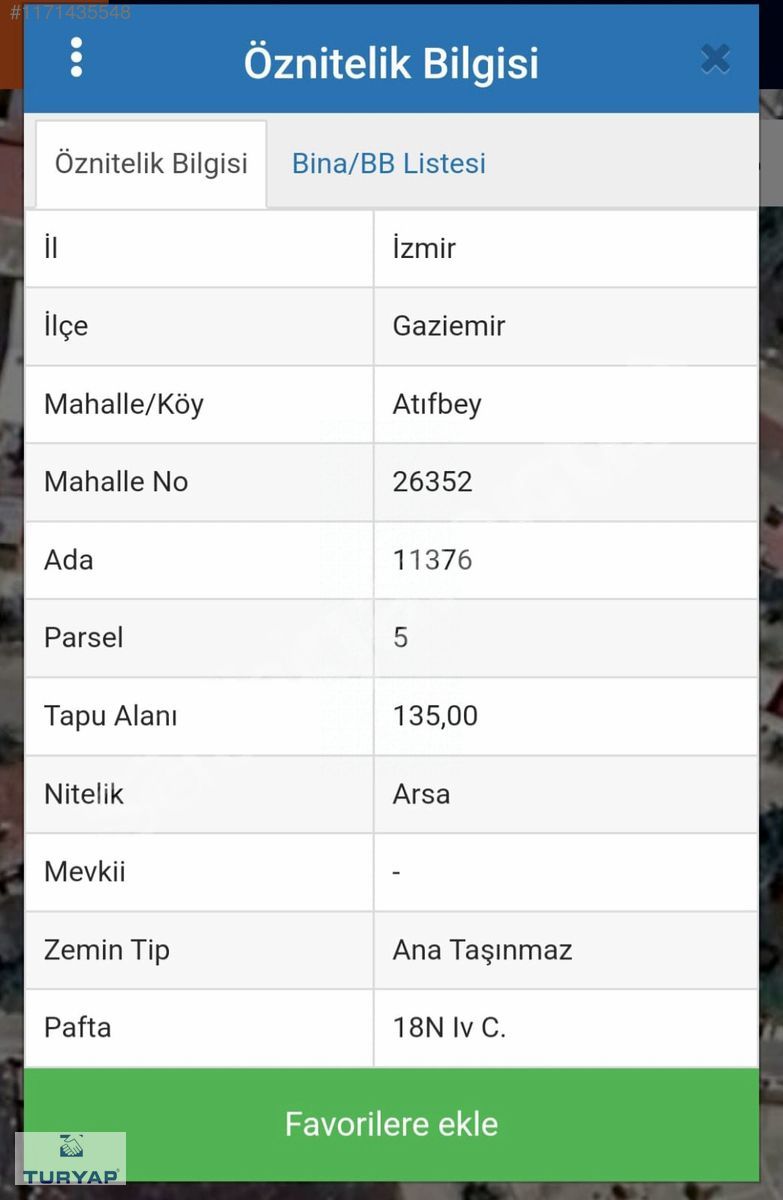Add parcel with Favorilere ekle button
This screenshot has height=1200, width=783.
click(x=391, y=1124)
